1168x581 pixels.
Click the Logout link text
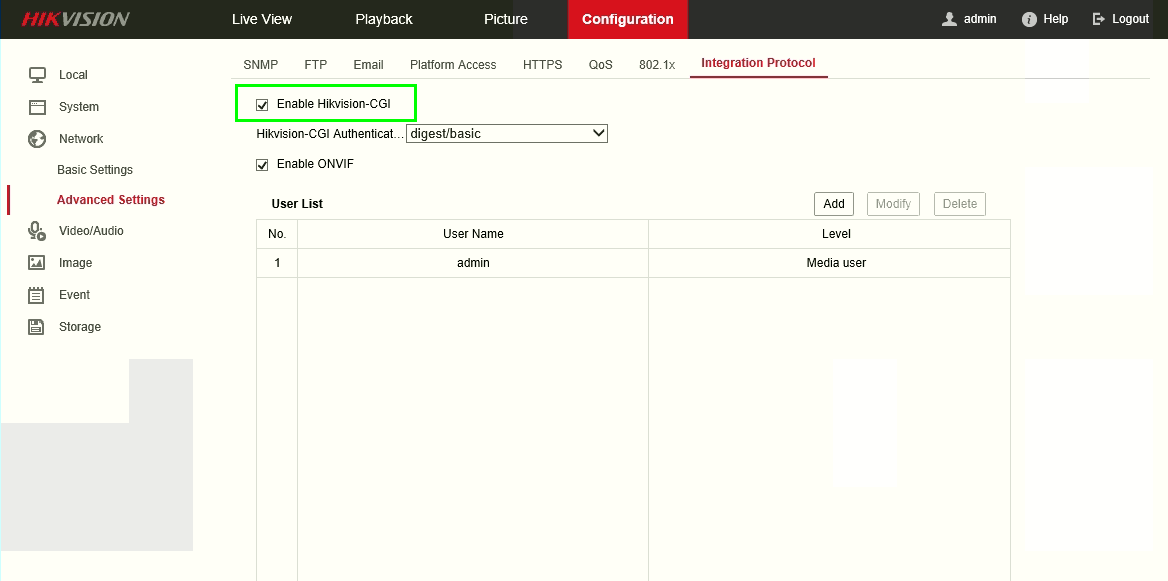(x=1131, y=19)
